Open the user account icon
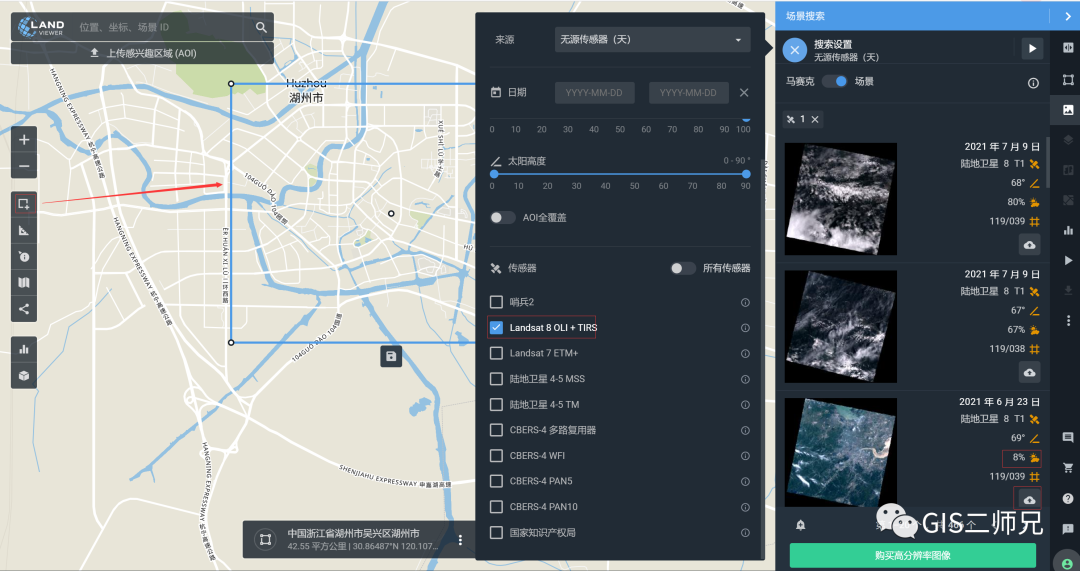The image size is (1080, 571). (x=1067, y=561)
